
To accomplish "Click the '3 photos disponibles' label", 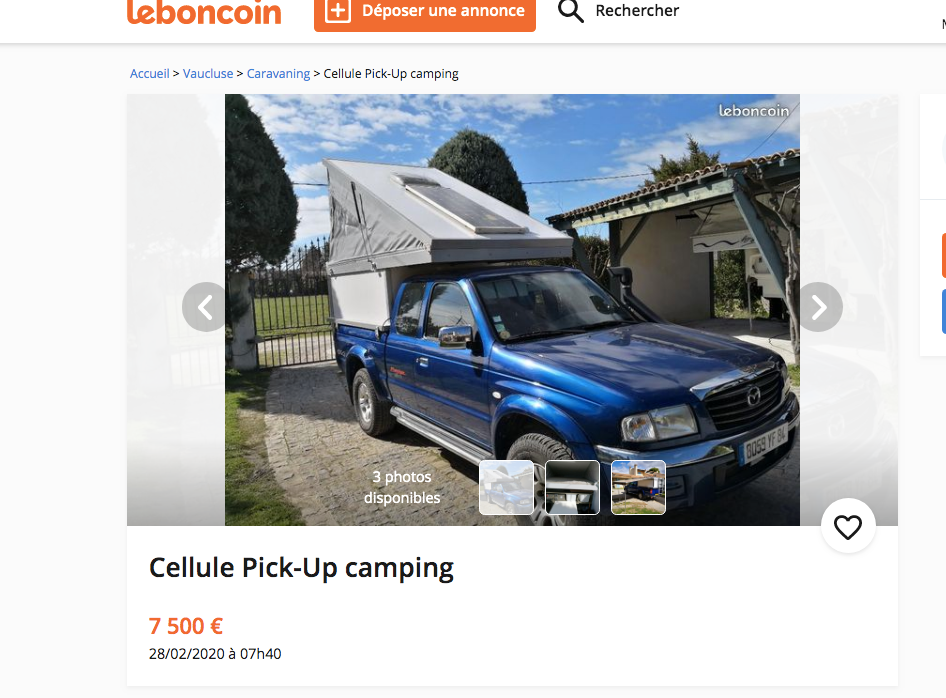I will coord(402,487).
